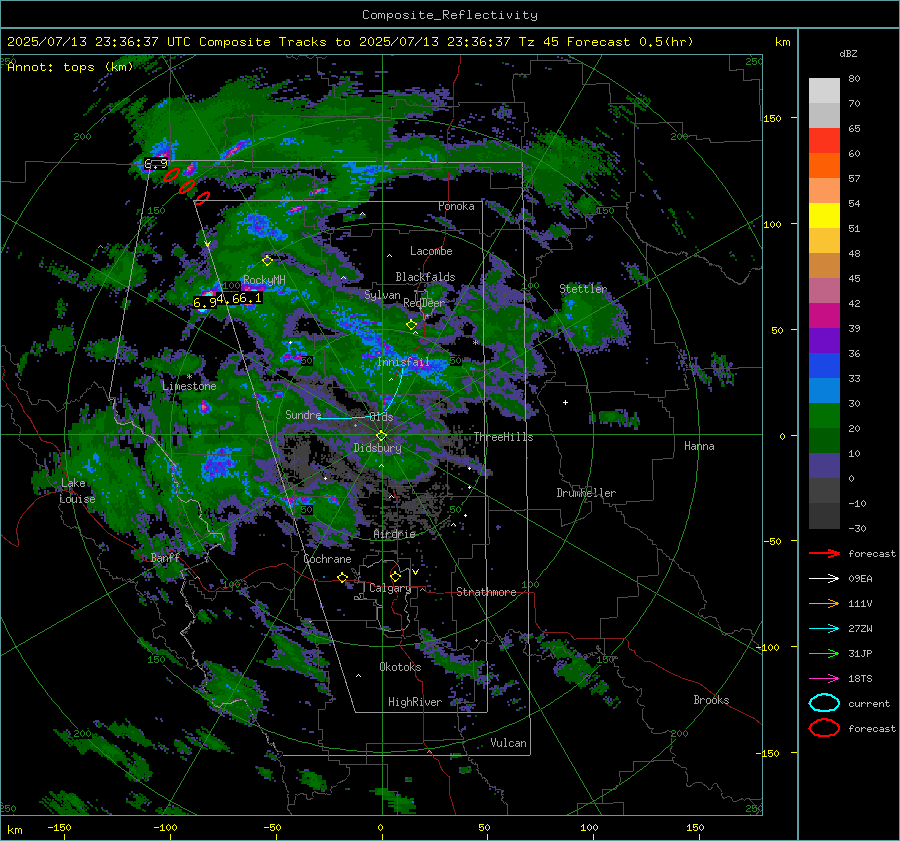Image resolution: width=900 pixels, height=841 pixels.
Task: Click the Drumheller town label
Action: click(x=586, y=493)
